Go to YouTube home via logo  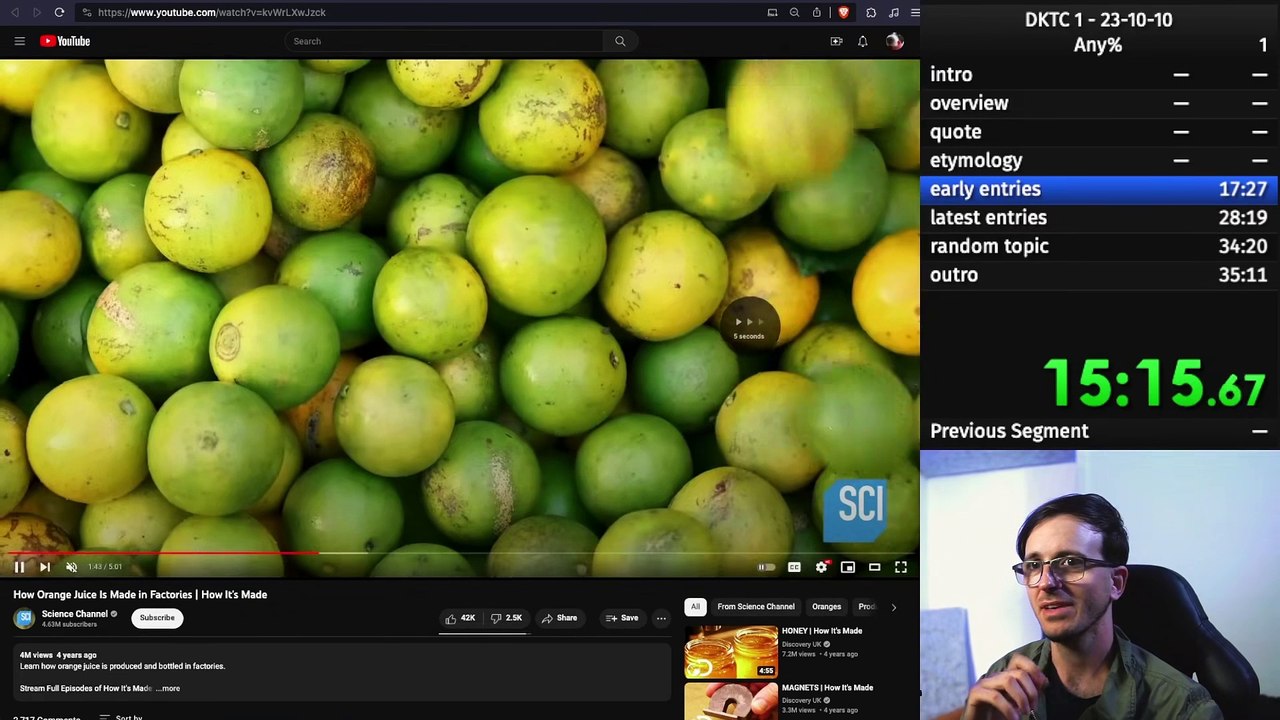point(65,41)
